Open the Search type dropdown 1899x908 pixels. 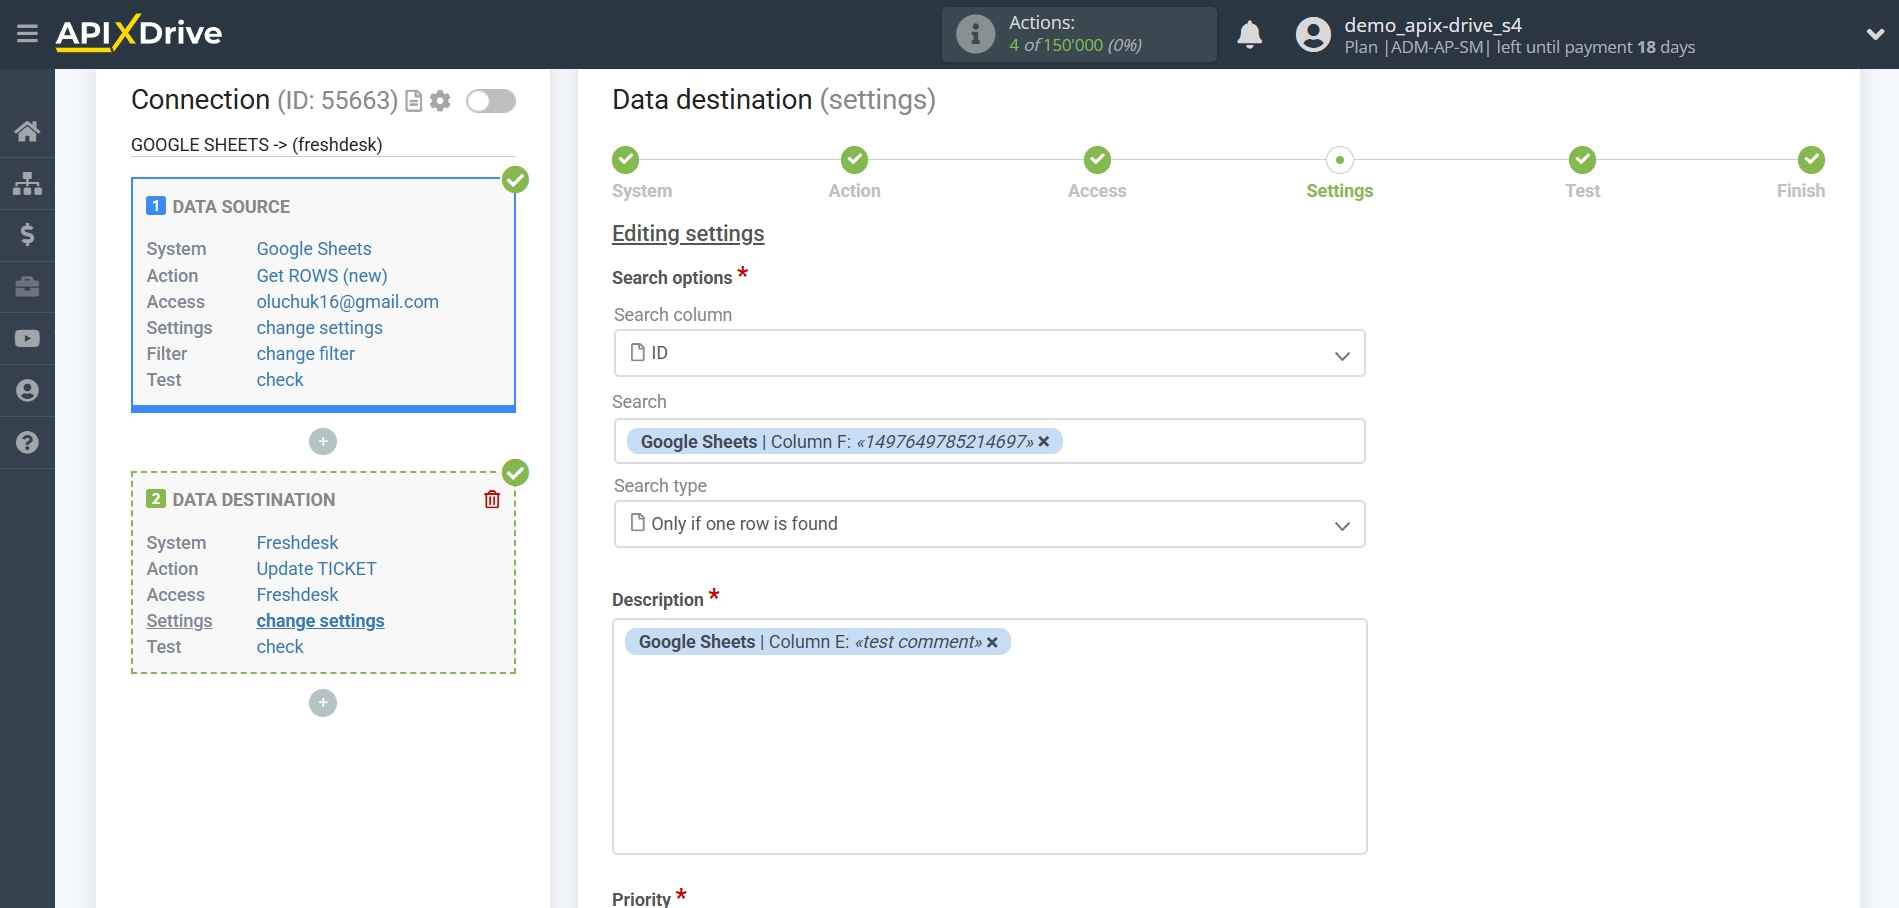989,524
